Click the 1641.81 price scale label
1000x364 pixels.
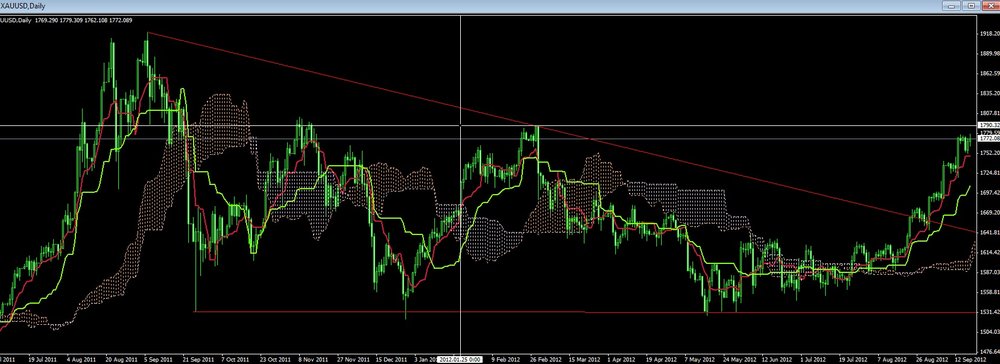pyautogui.click(x=989, y=233)
